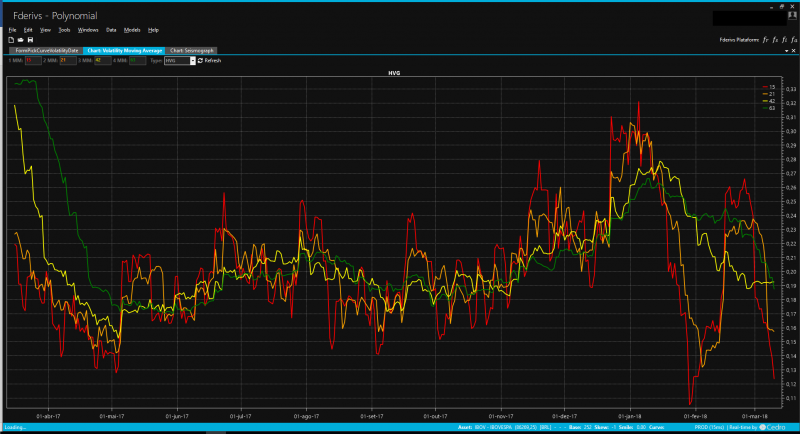Click the 1 MM period input field
The width and height of the screenshot is (800, 434).
pos(31,61)
